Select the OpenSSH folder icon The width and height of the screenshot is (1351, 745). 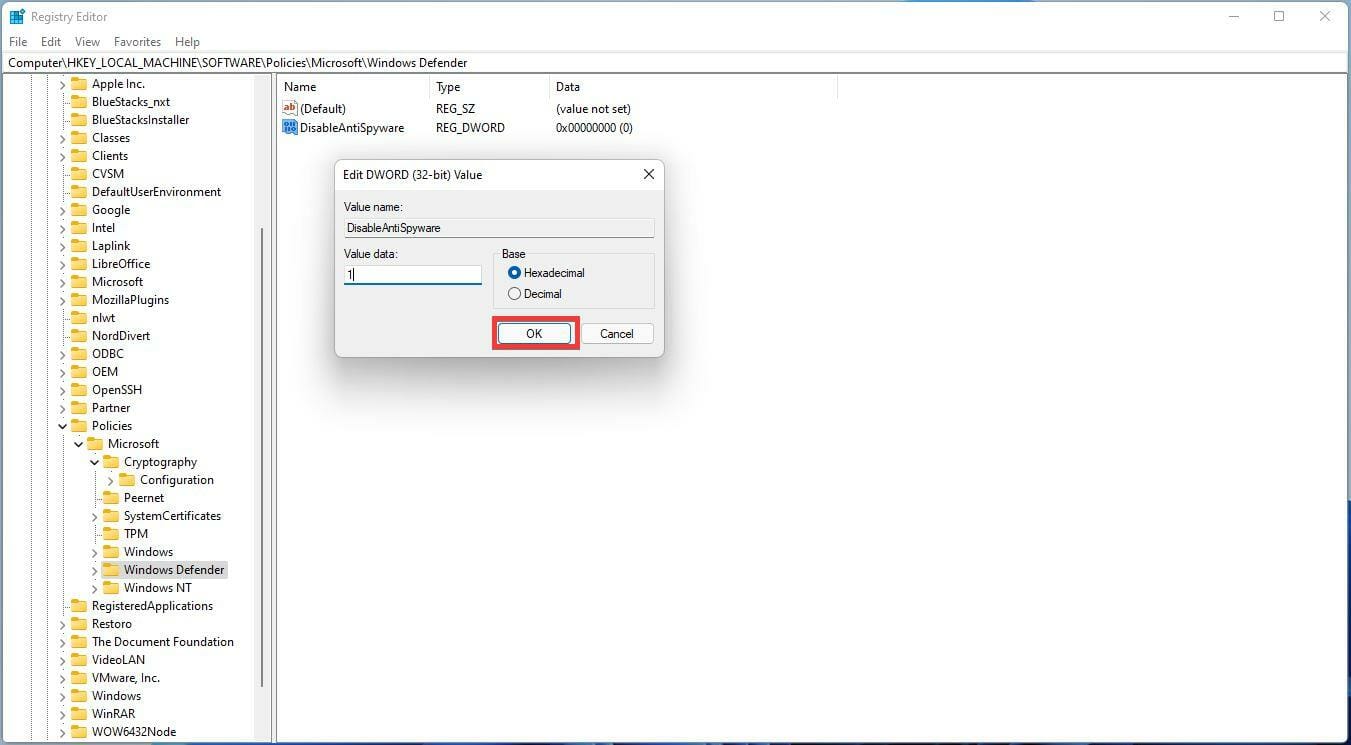[79, 390]
